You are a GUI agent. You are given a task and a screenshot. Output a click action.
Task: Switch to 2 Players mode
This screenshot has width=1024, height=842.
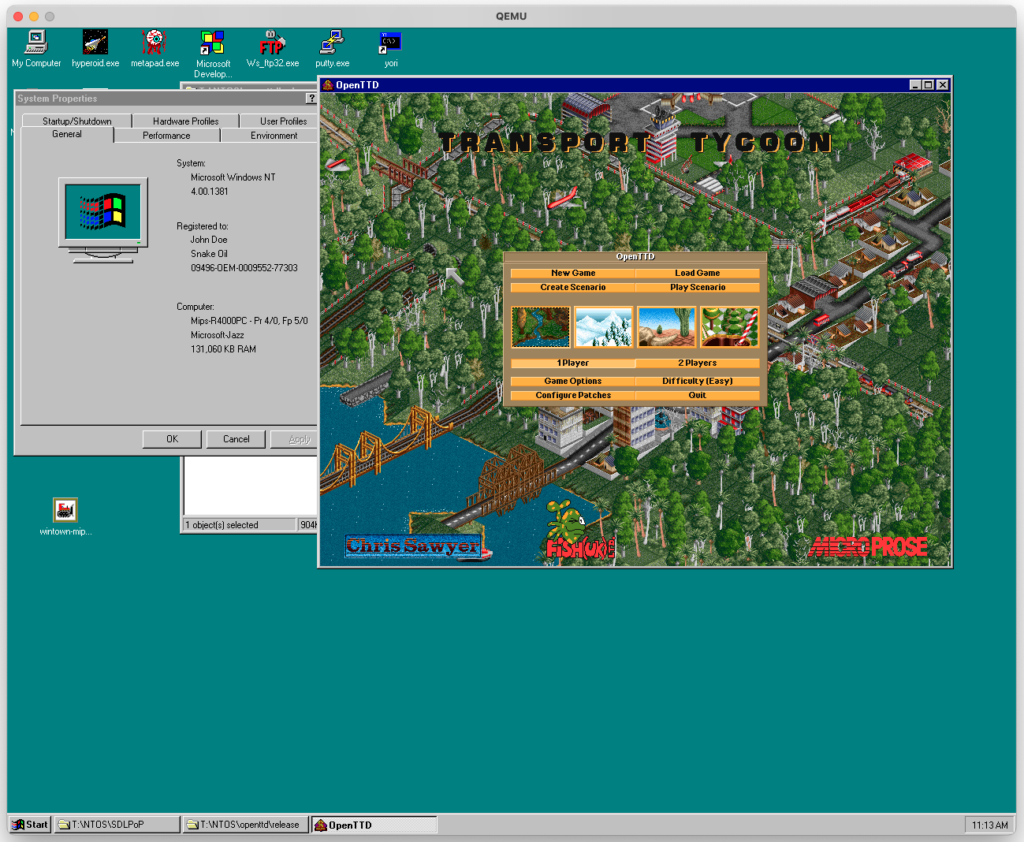point(697,363)
